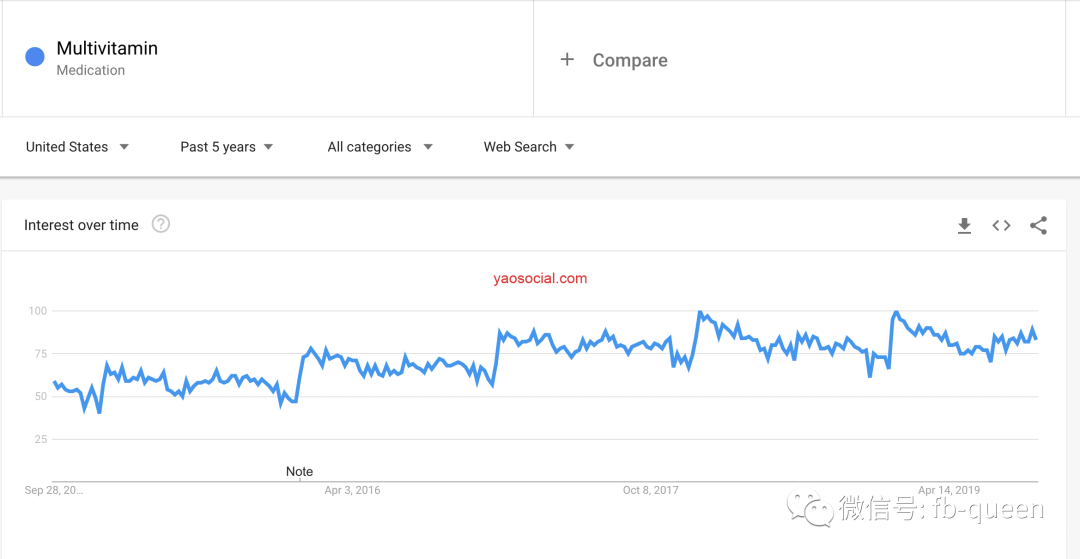Viewport: 1080px width, 559px height.
Task: Expand the Past 5 years time filter
Action: (x=227, y=147)
